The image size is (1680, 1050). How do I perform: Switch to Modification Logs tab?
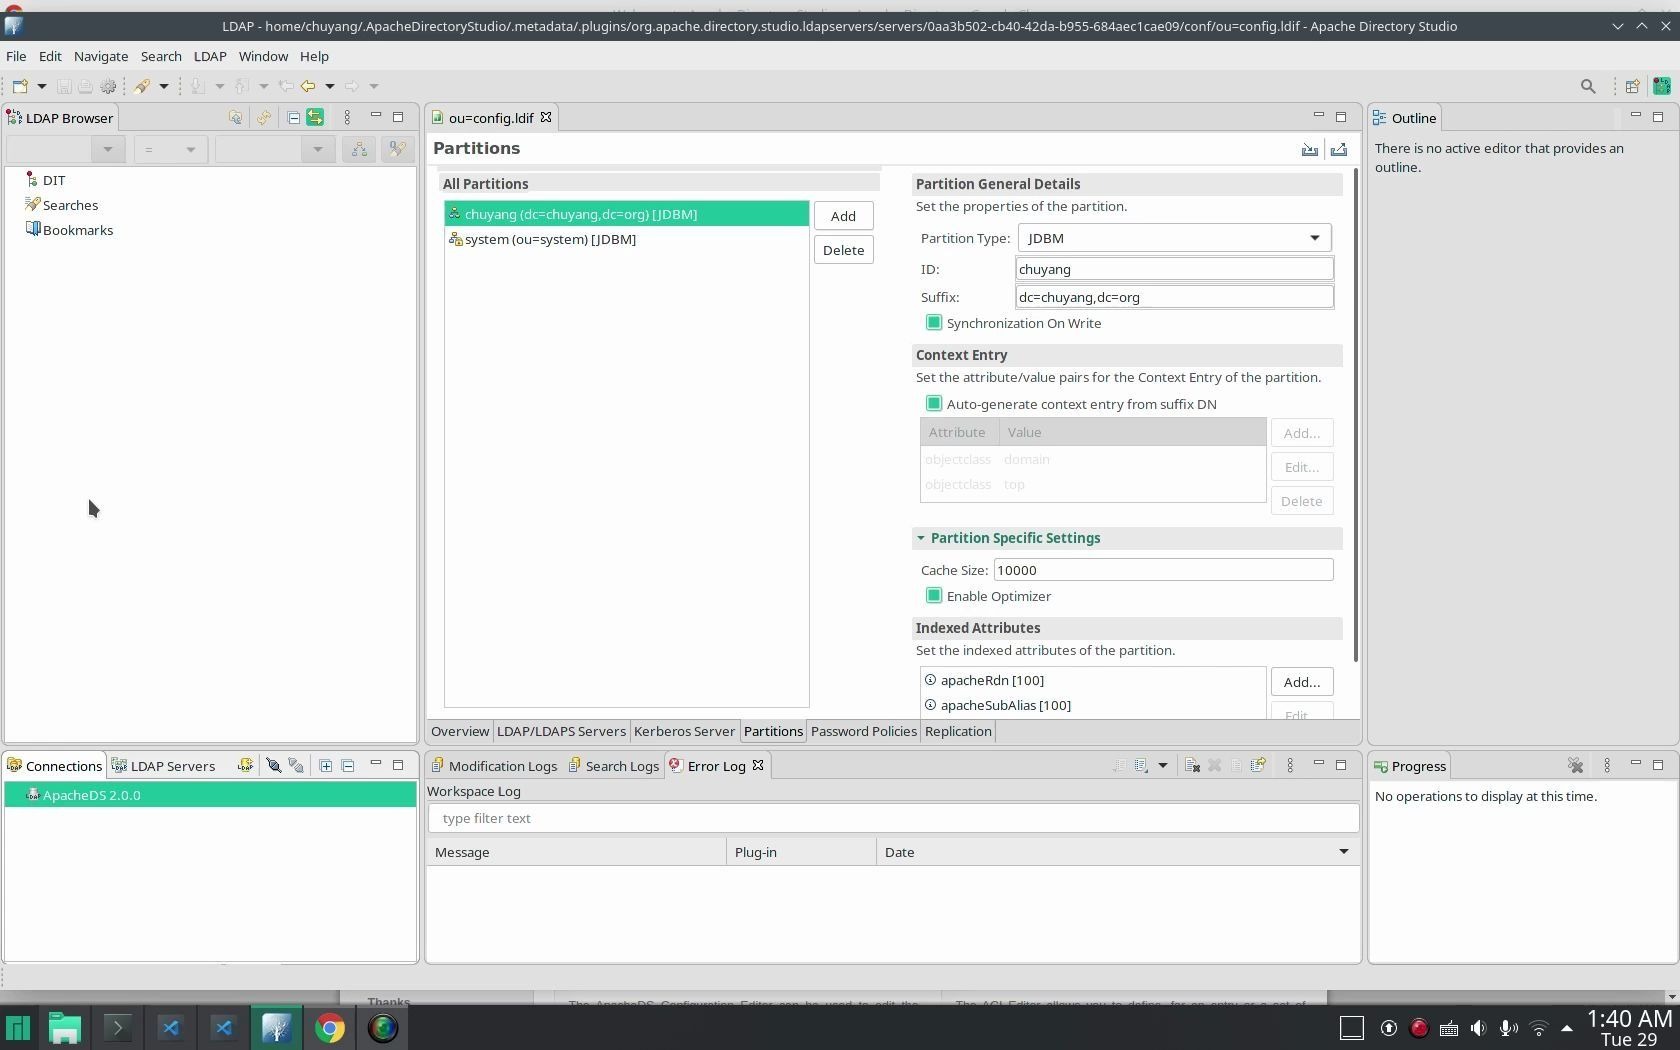494,766
